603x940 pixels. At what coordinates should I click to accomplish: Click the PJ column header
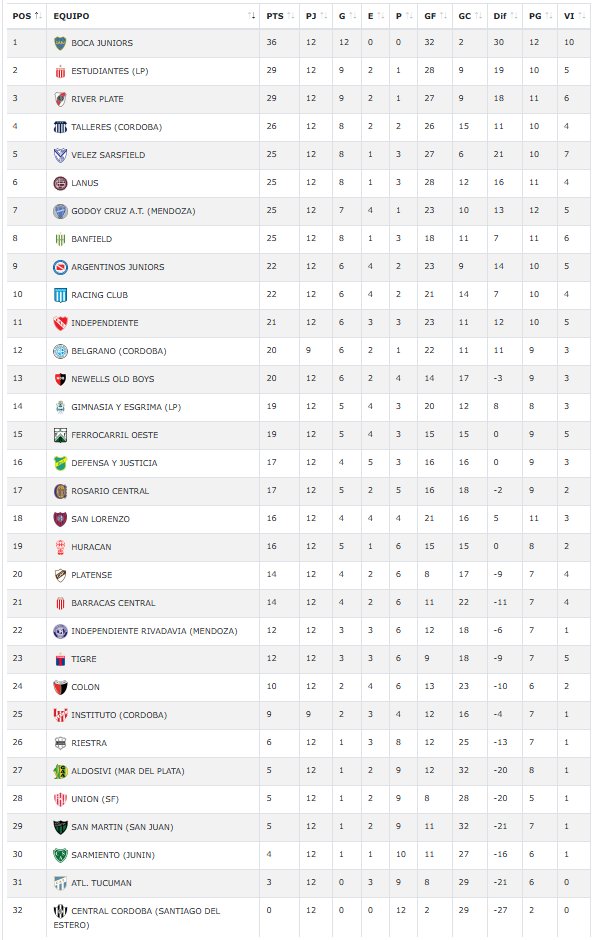(311, 16)
